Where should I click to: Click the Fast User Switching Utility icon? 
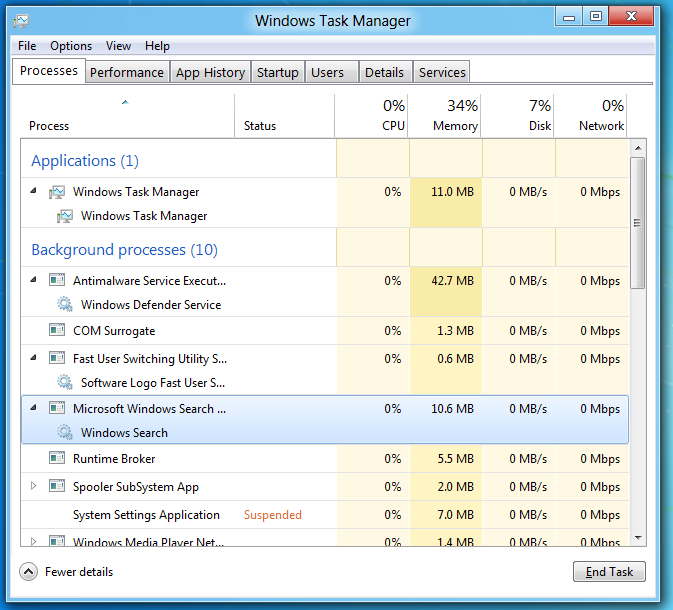pyautogui.click(x=57, y=358)
